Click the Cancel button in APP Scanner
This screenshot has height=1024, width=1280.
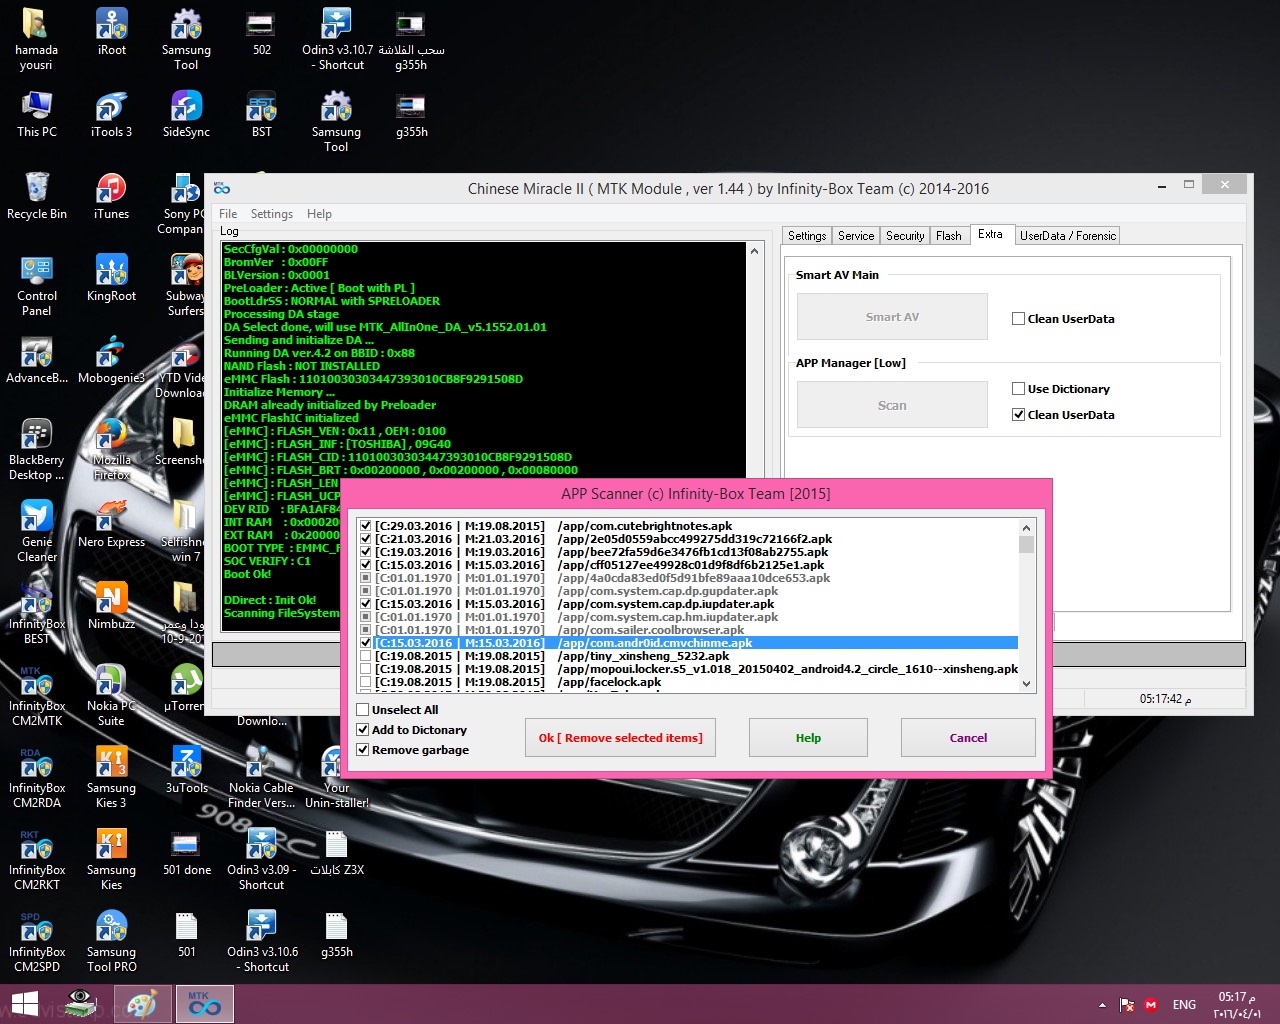(x=968, y=738)
